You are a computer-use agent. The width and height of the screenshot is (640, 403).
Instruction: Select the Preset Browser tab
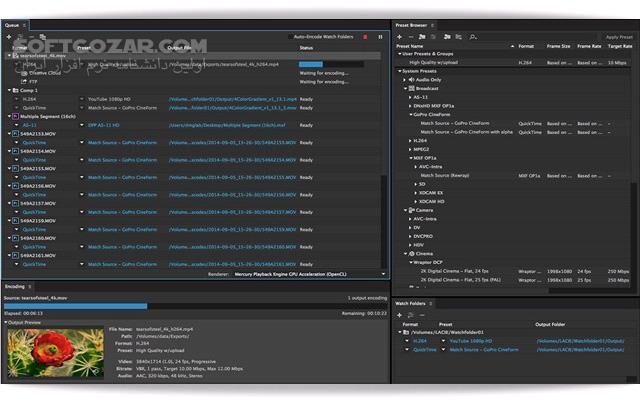[x=411, y=25]
